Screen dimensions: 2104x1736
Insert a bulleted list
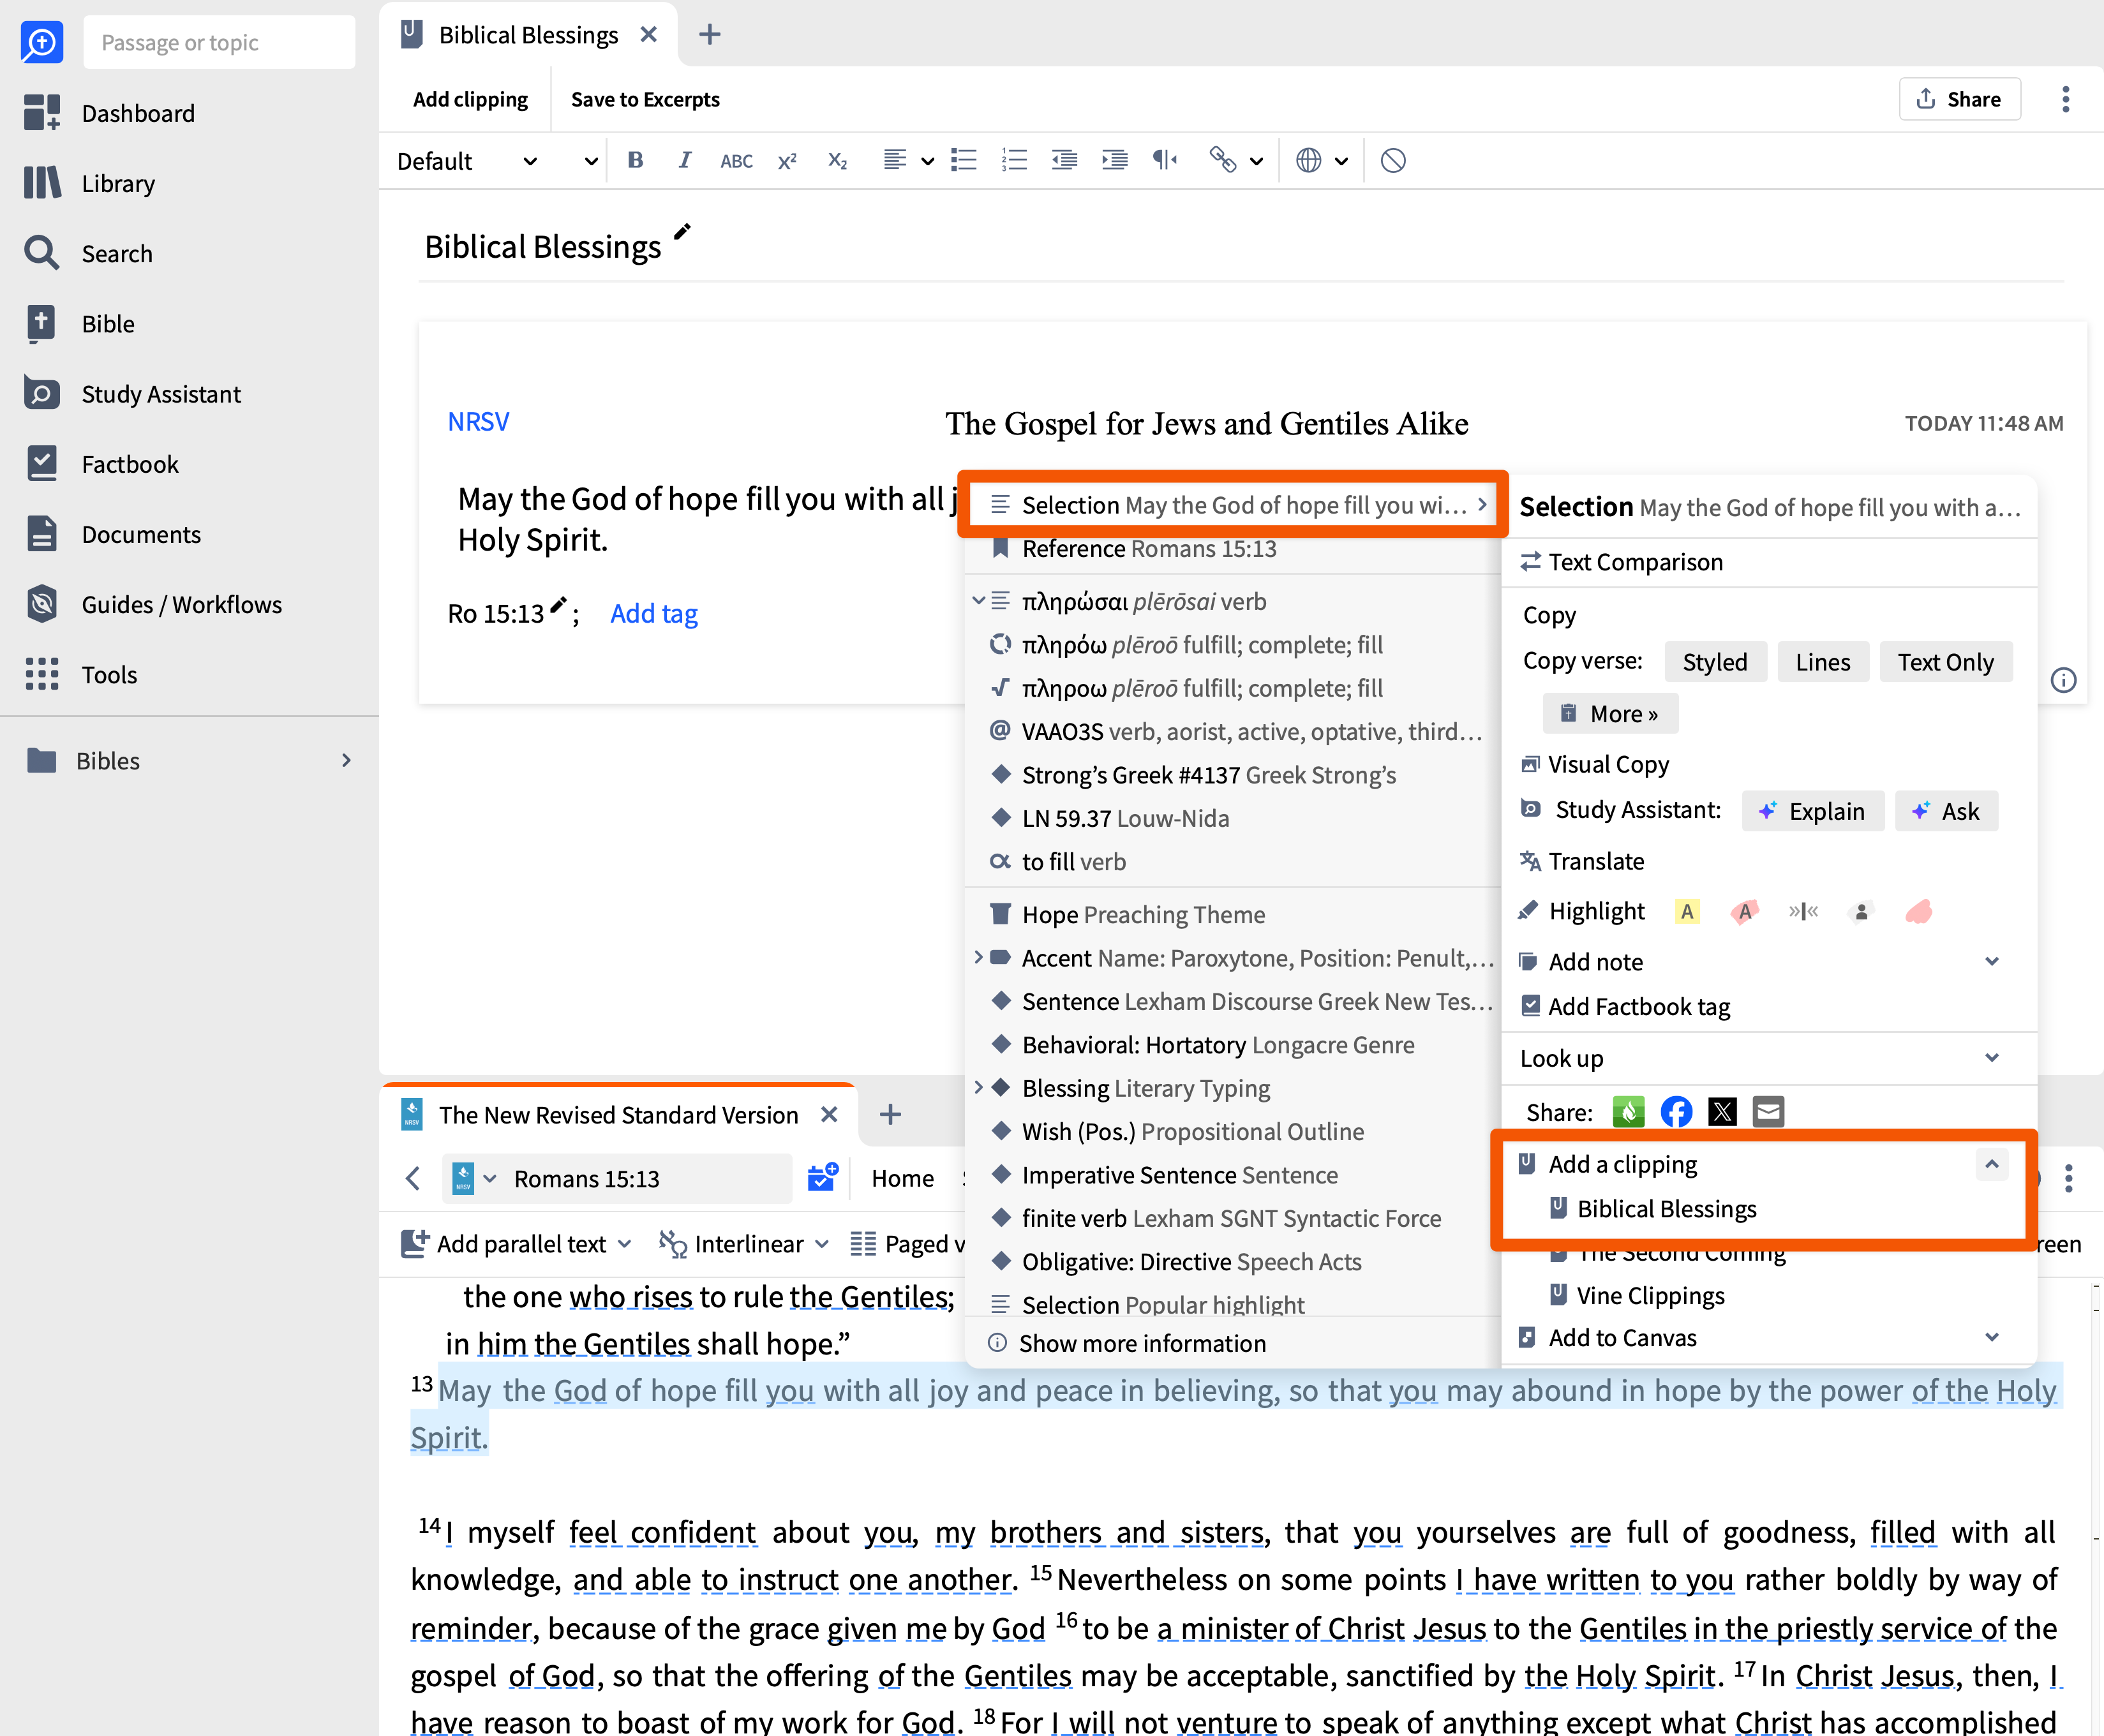pos(964,160)
